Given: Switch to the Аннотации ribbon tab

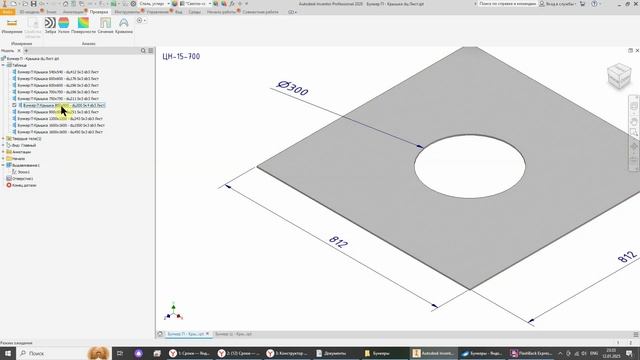Looking at the screenshot, I should click(73, 12).
